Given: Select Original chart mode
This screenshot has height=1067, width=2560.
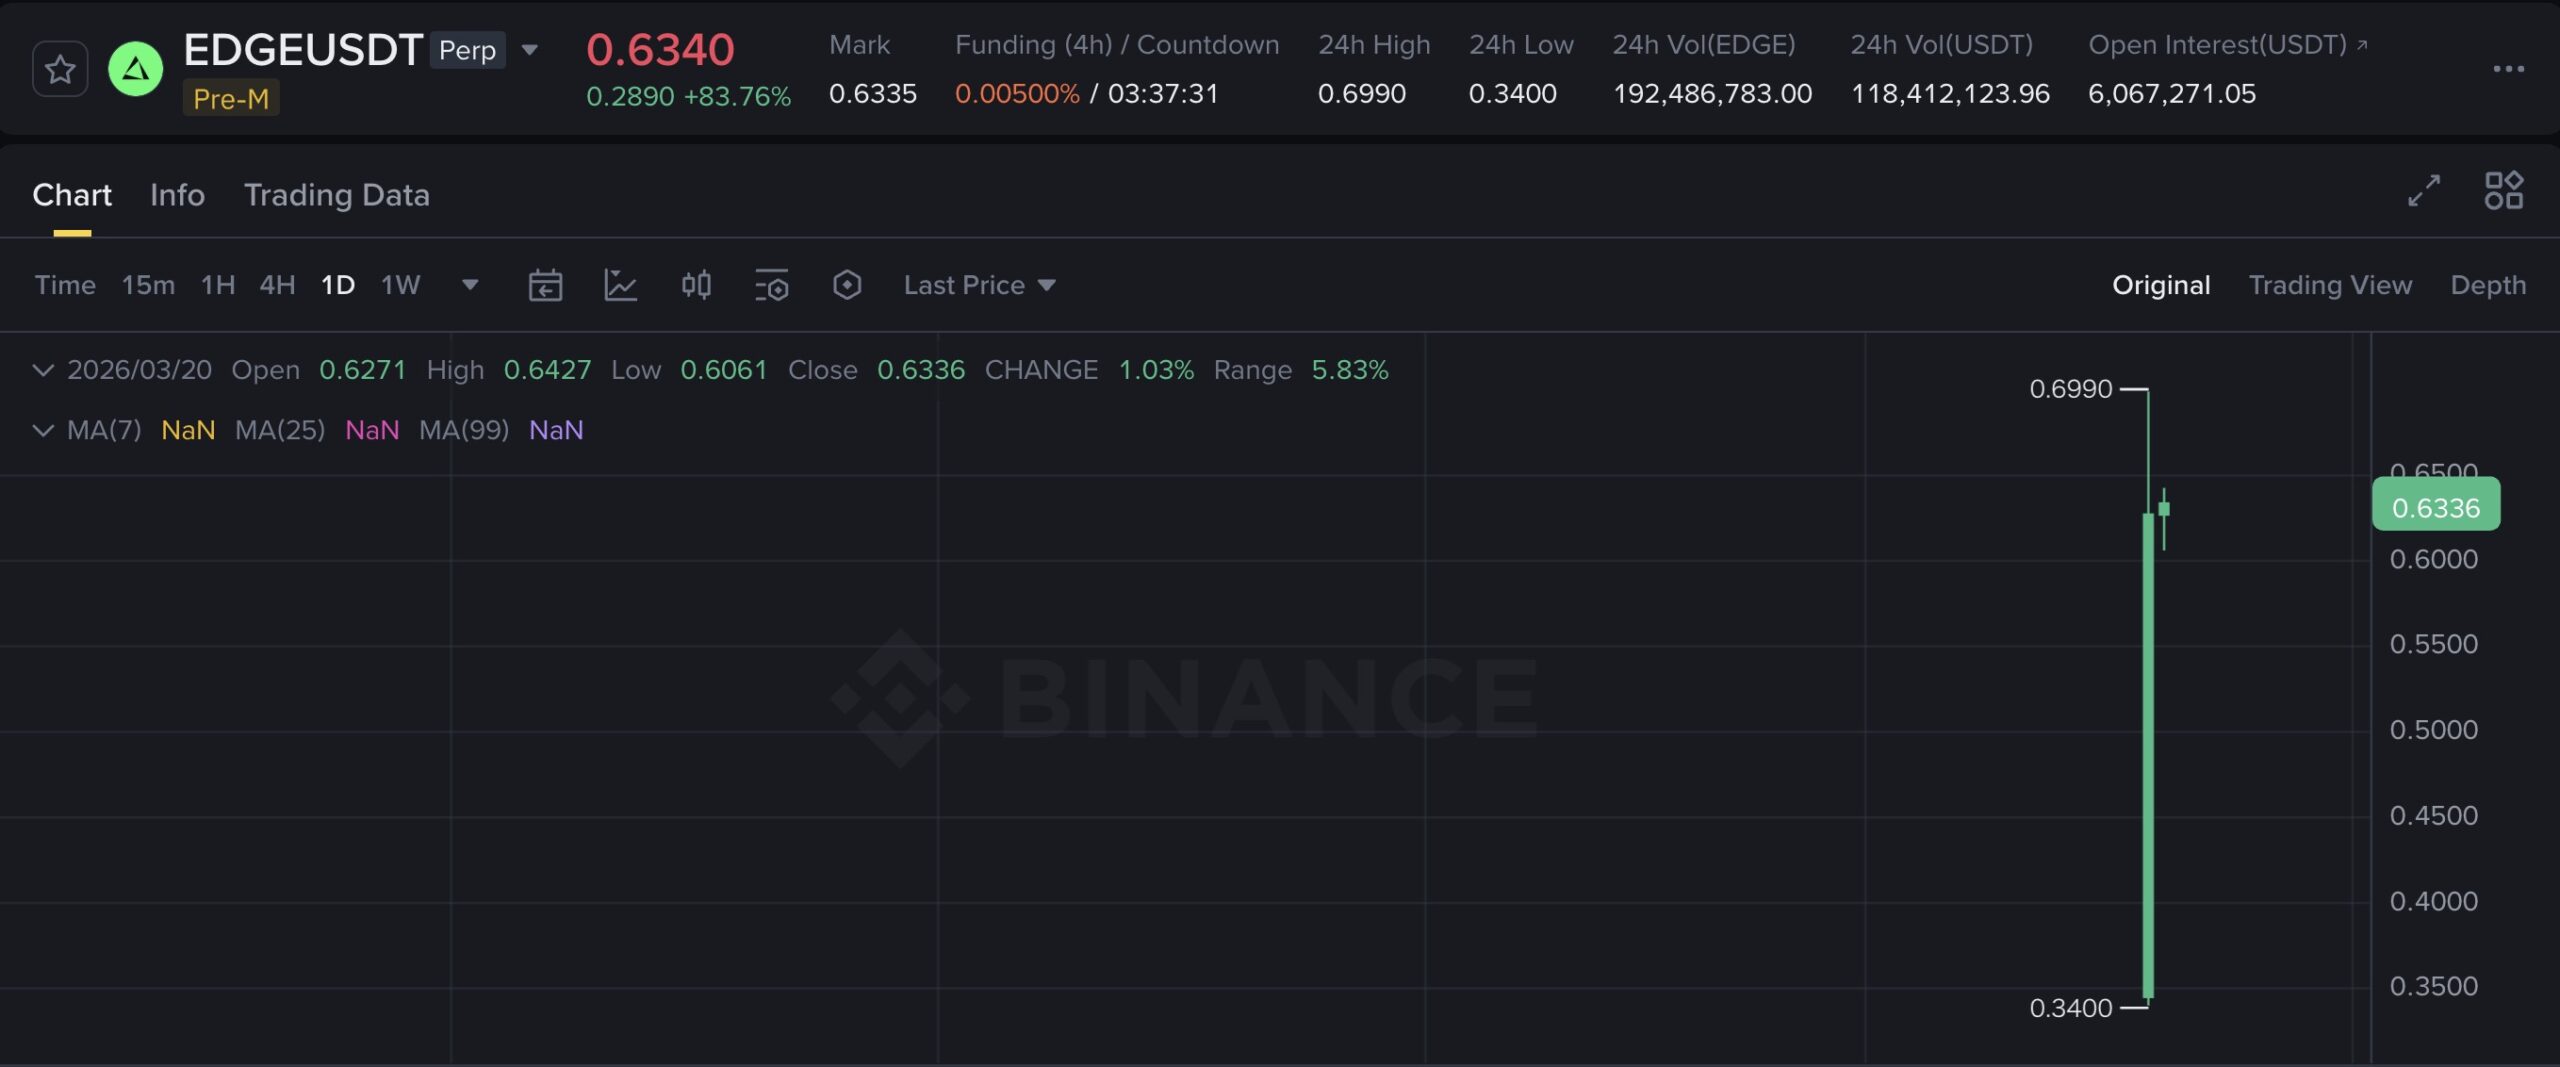Looking at the screenshot, I should (x=2161, y=285).
